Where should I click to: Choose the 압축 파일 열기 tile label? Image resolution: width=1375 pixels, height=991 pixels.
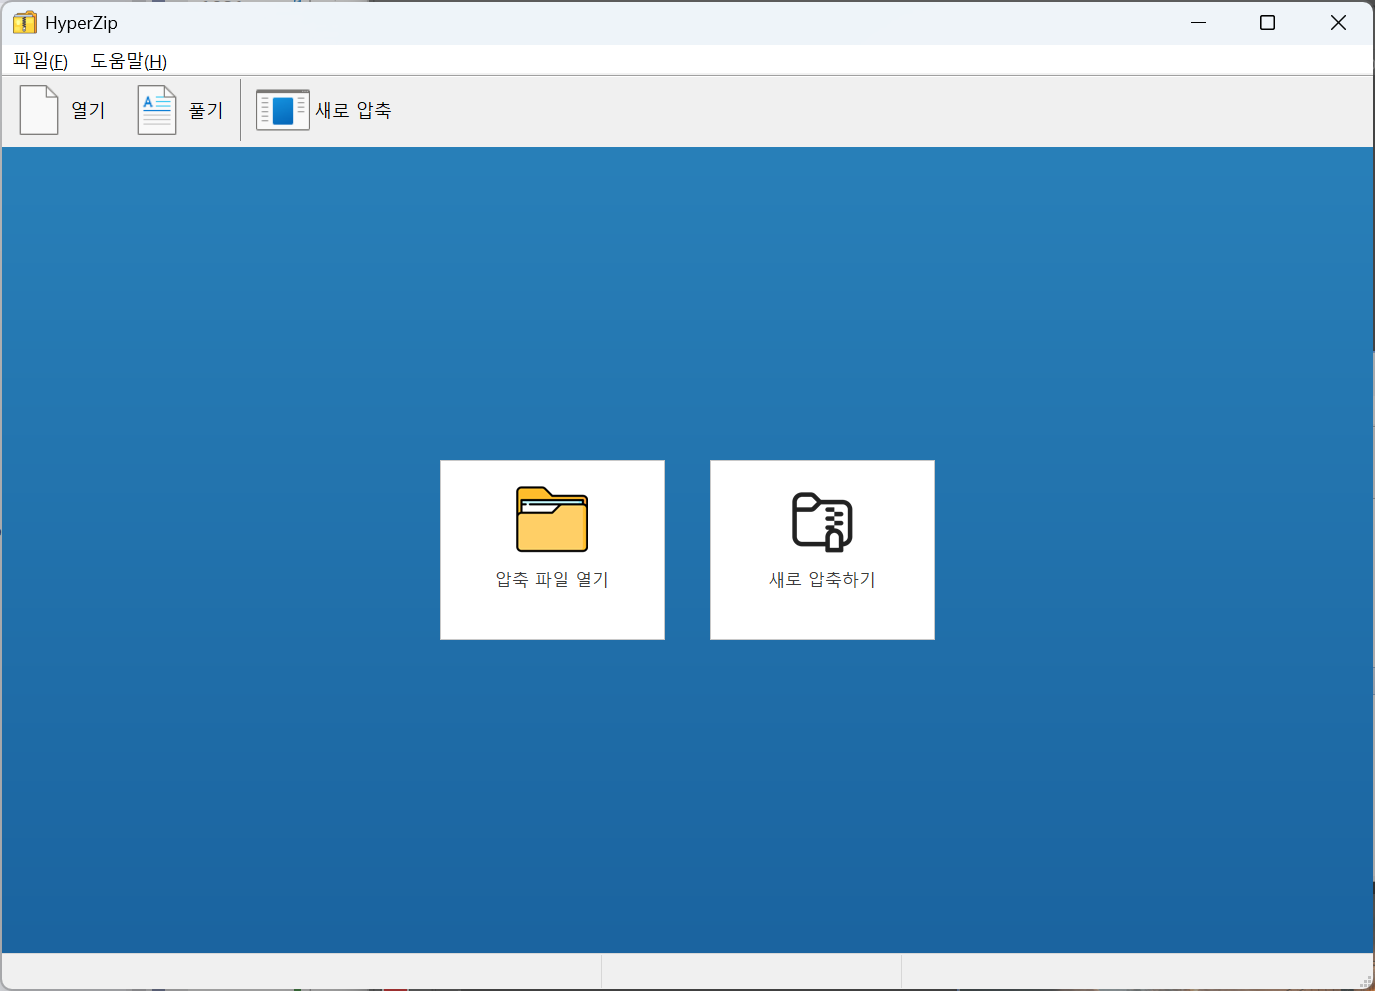click(552, 580)
